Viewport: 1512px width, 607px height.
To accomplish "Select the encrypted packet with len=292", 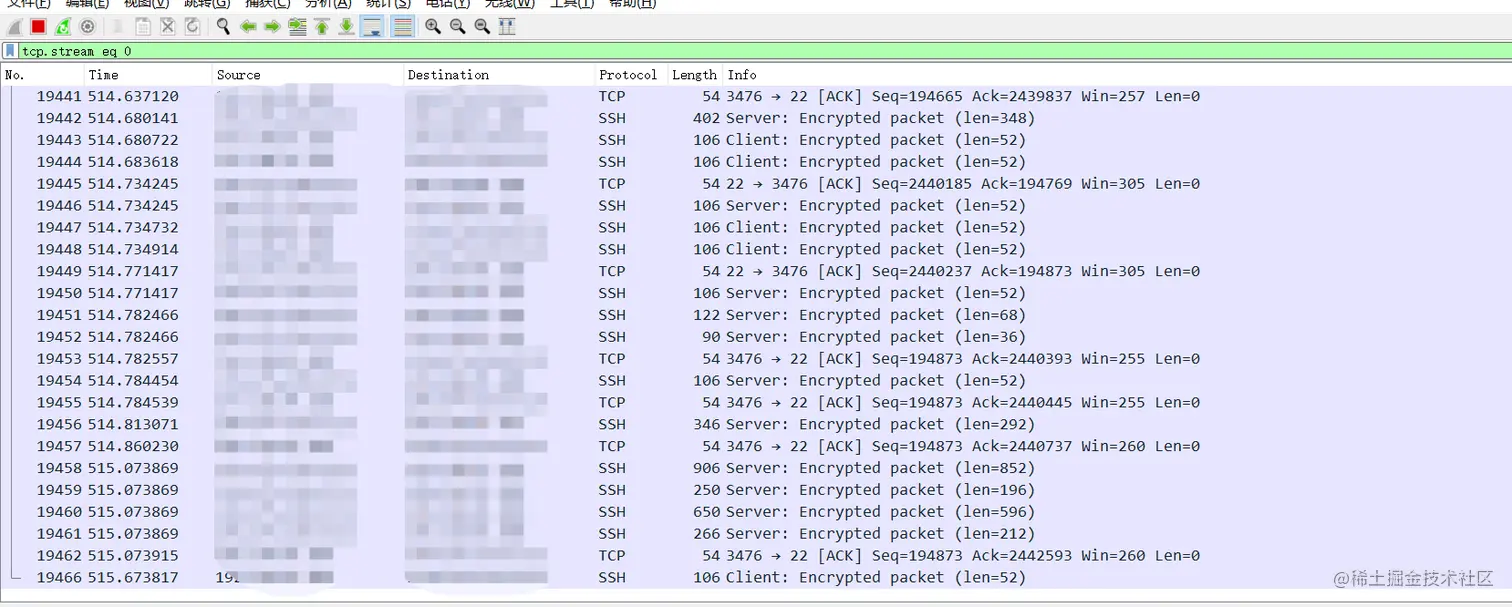I will coord(756,424).
